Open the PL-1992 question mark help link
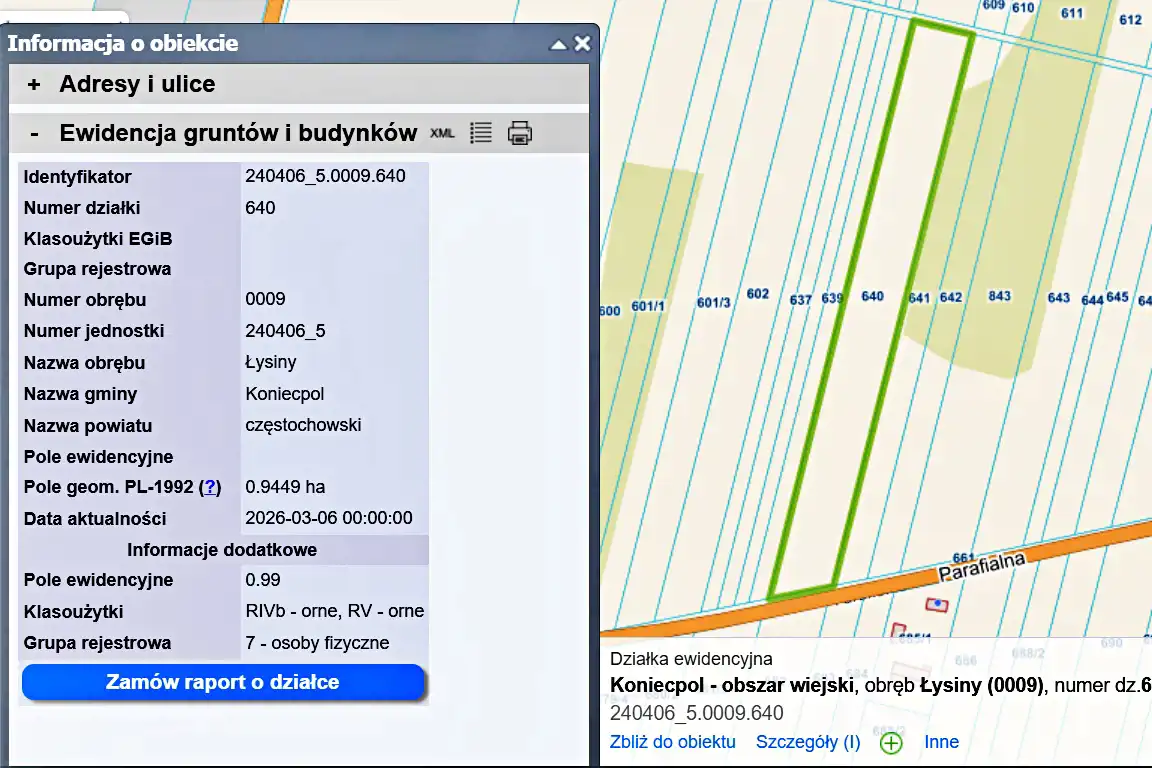1152x768 pixels. pos(210,487)
